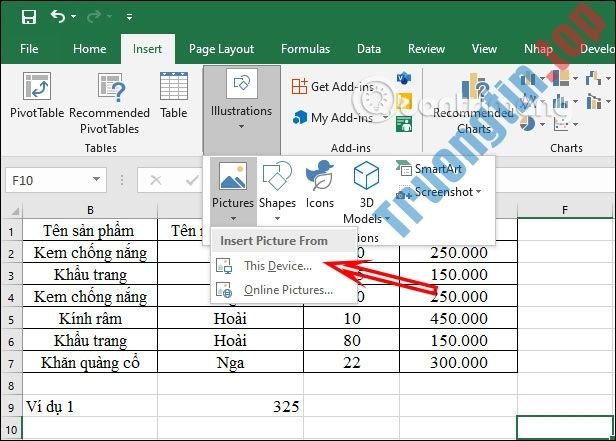Click the People Graph add-in icon
This screenshot has width=616, height=441.
point(404,124)
